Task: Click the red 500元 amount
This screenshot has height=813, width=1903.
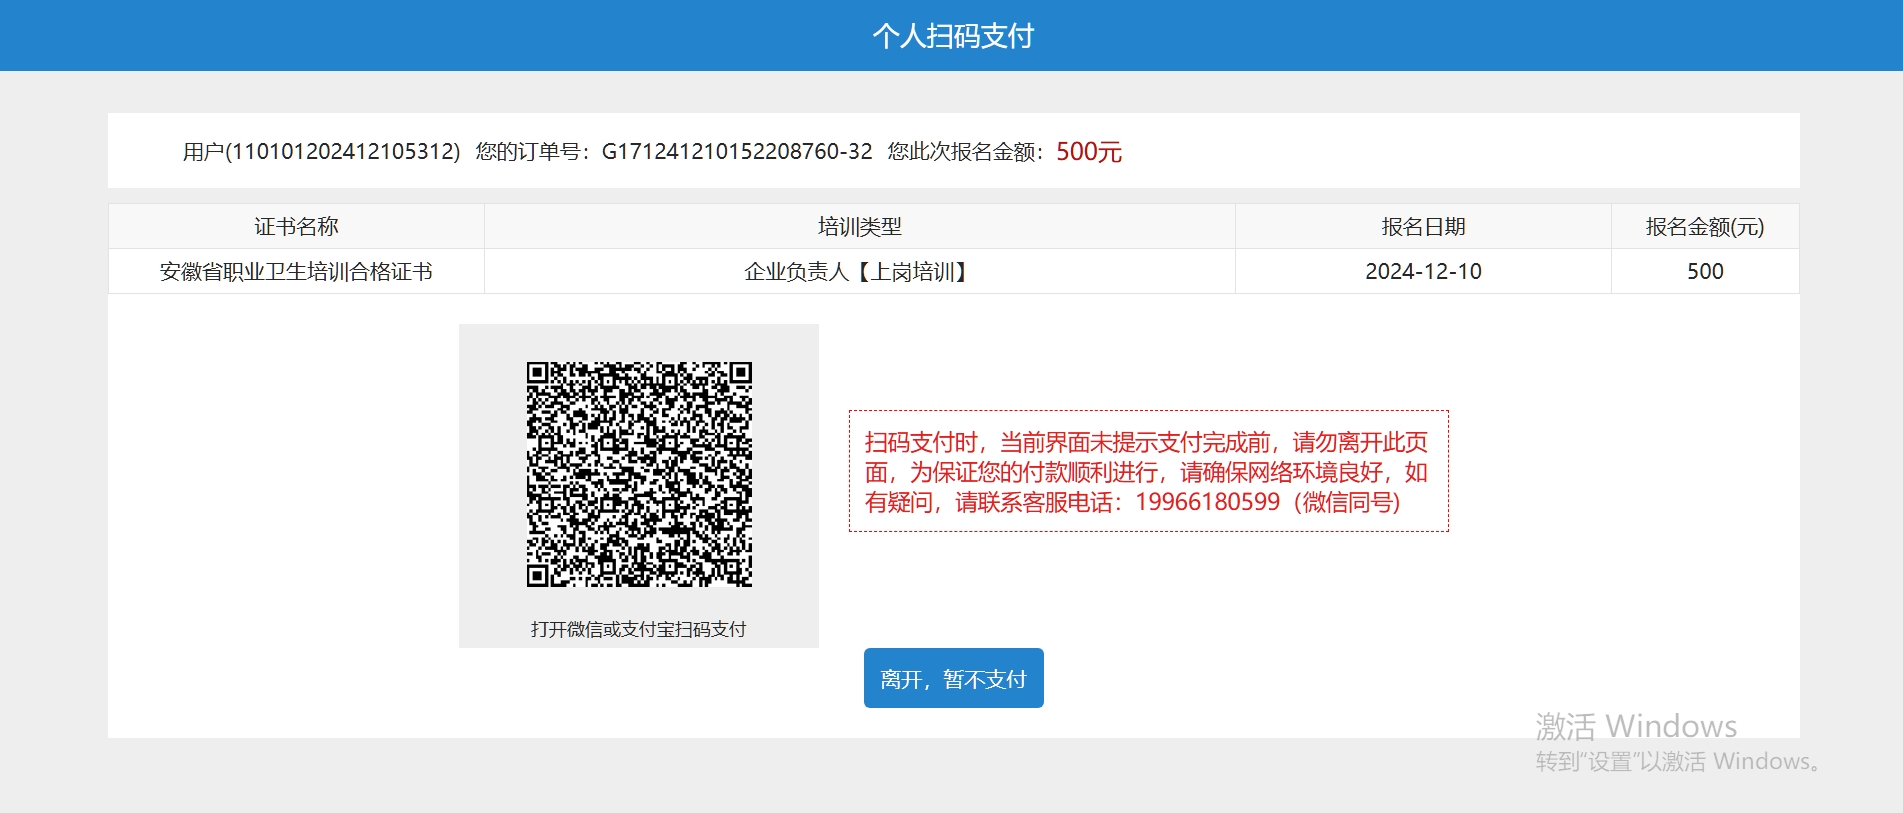Action: (x=1089, y=151)
